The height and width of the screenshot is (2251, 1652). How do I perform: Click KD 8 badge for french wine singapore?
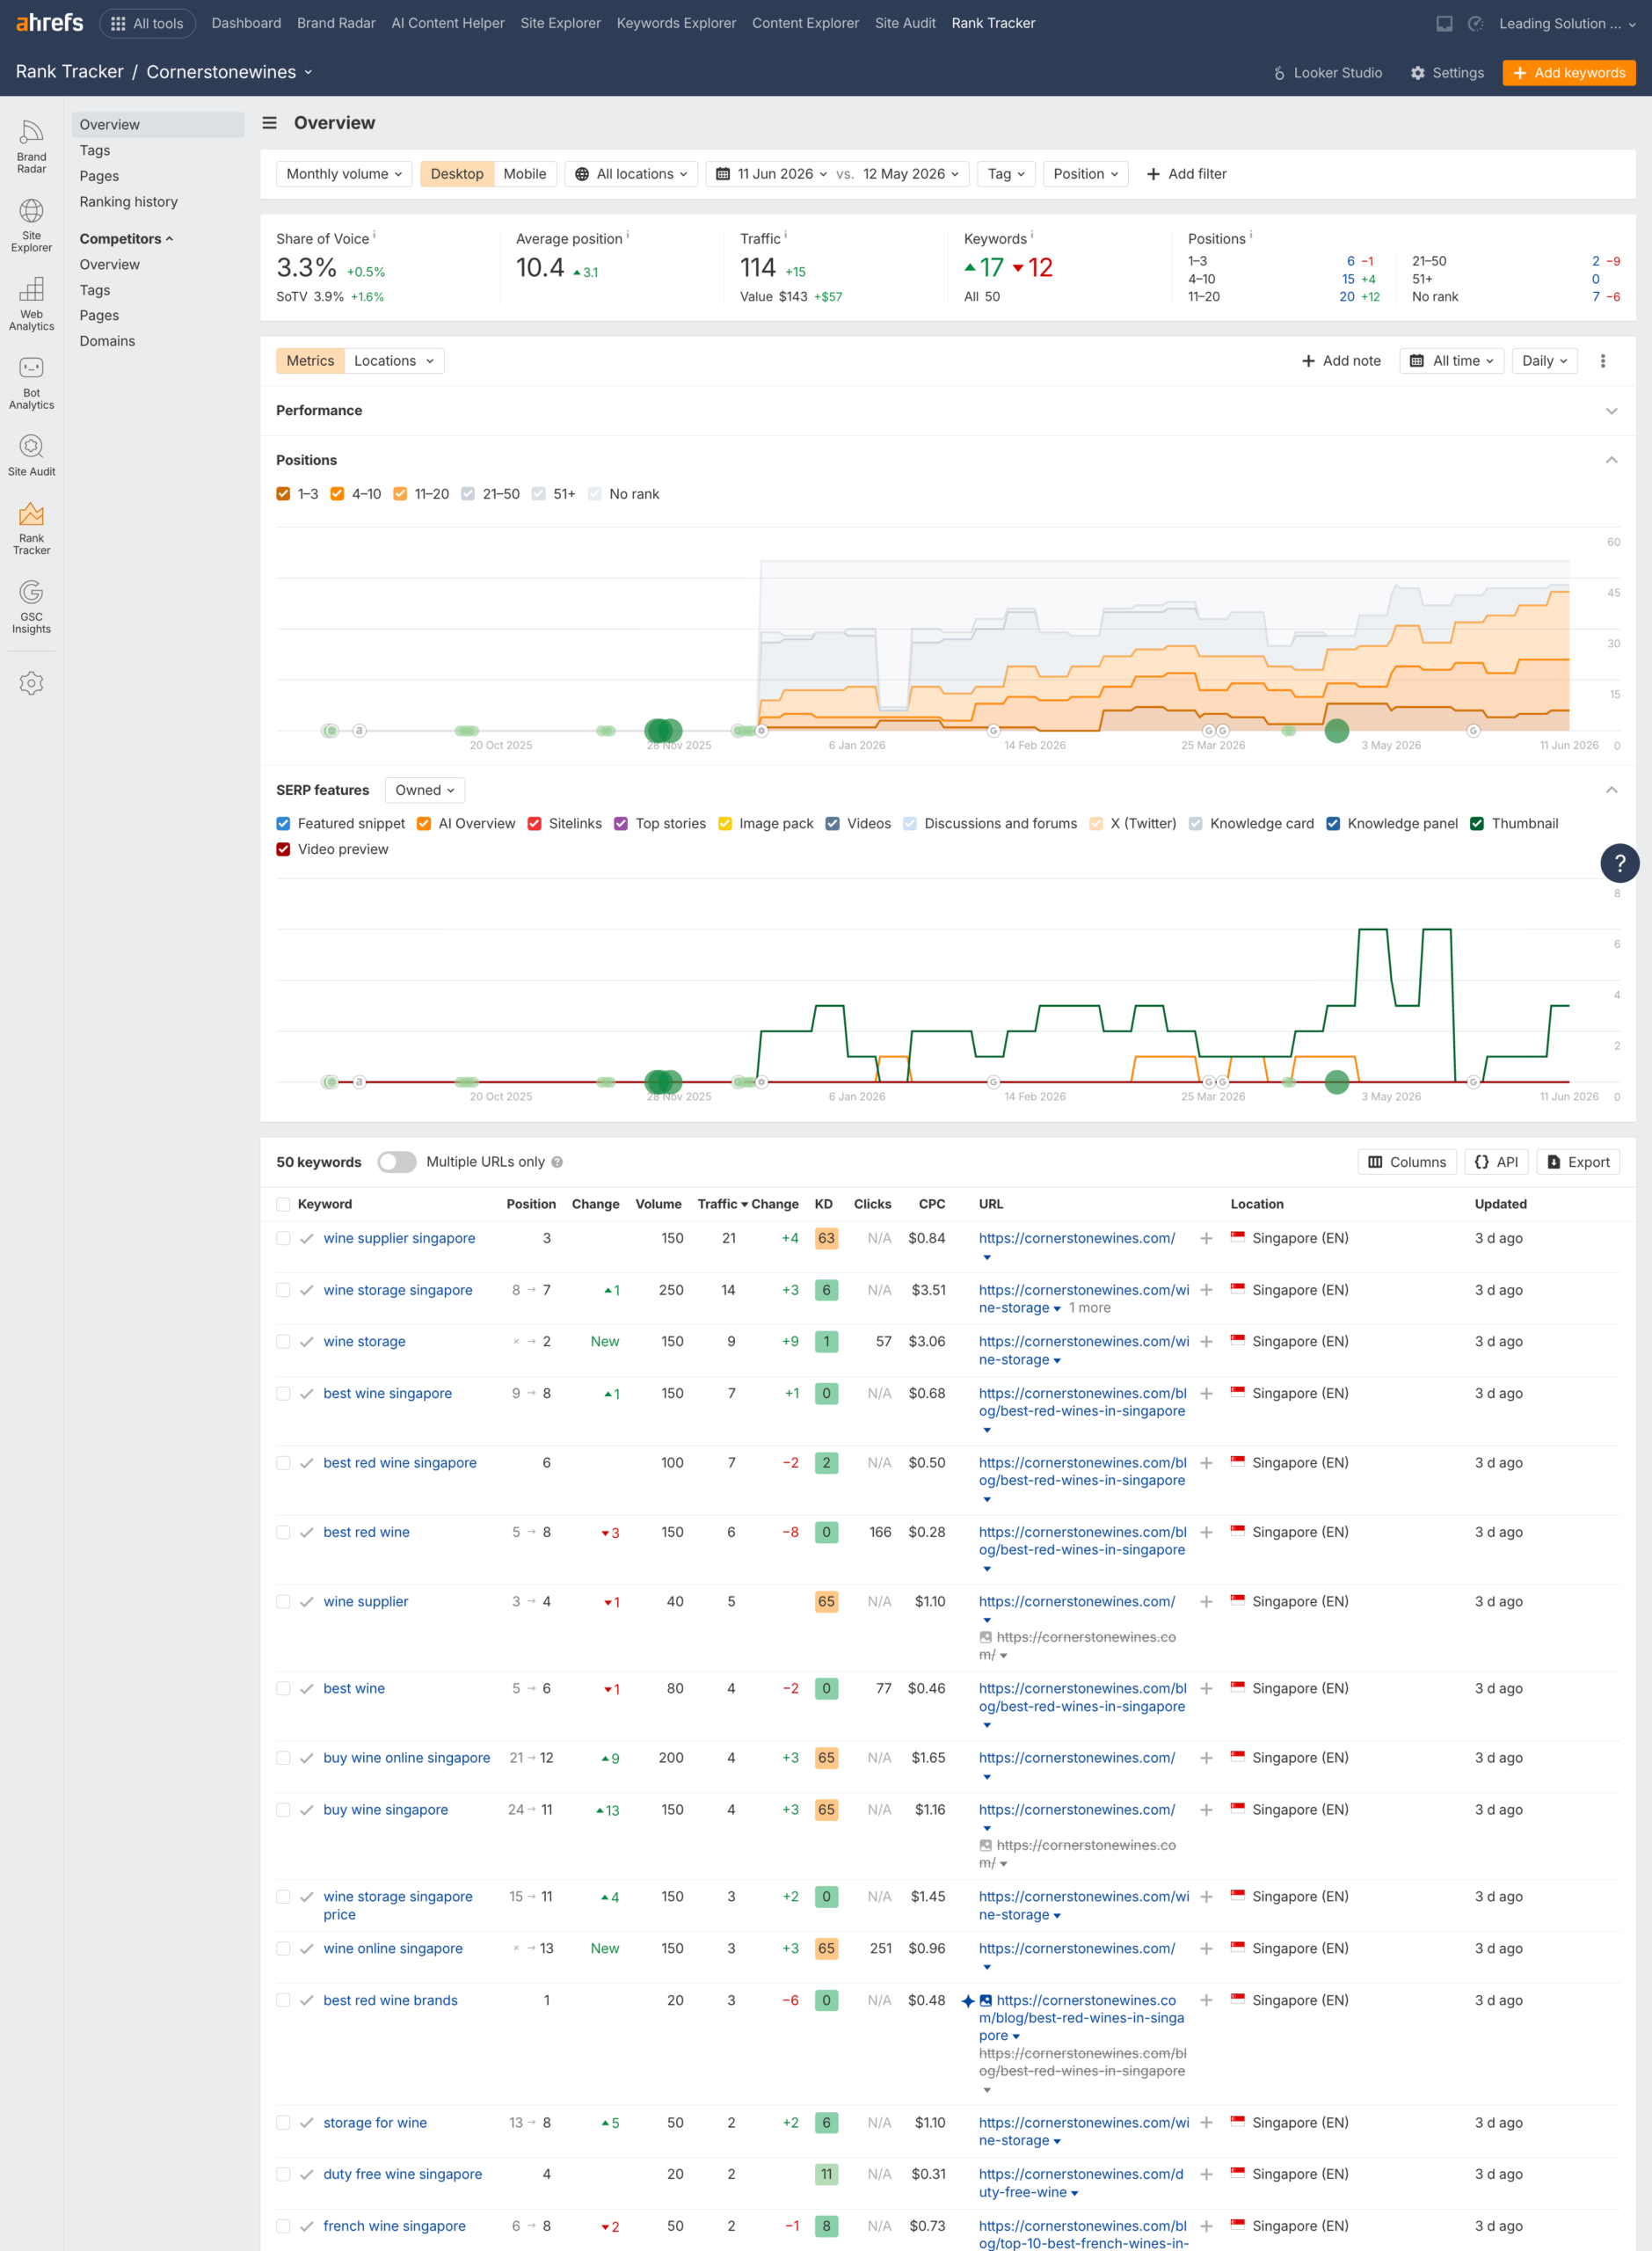click(x=826, y=2226)
